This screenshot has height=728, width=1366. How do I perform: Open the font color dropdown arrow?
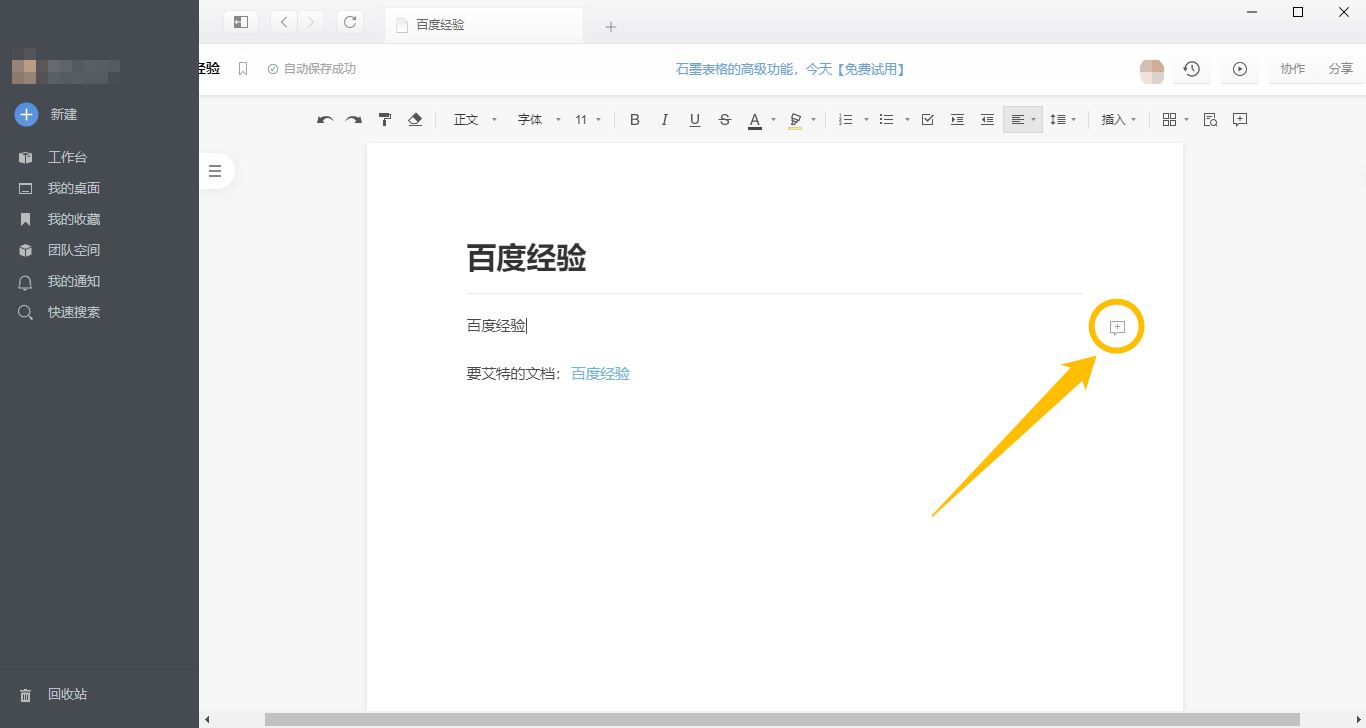point(773,120)
